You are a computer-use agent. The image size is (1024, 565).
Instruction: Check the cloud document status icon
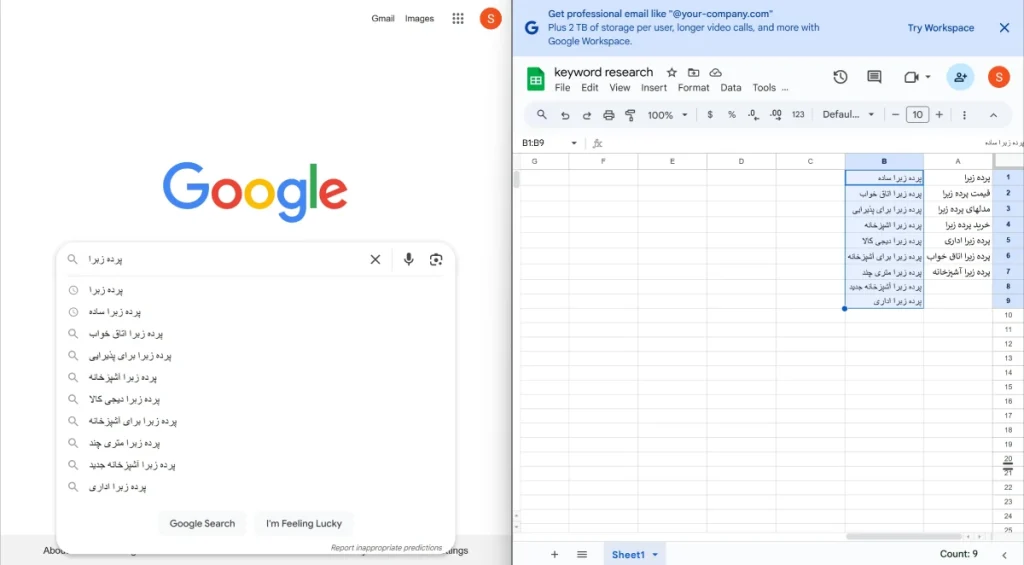point(715,73)
